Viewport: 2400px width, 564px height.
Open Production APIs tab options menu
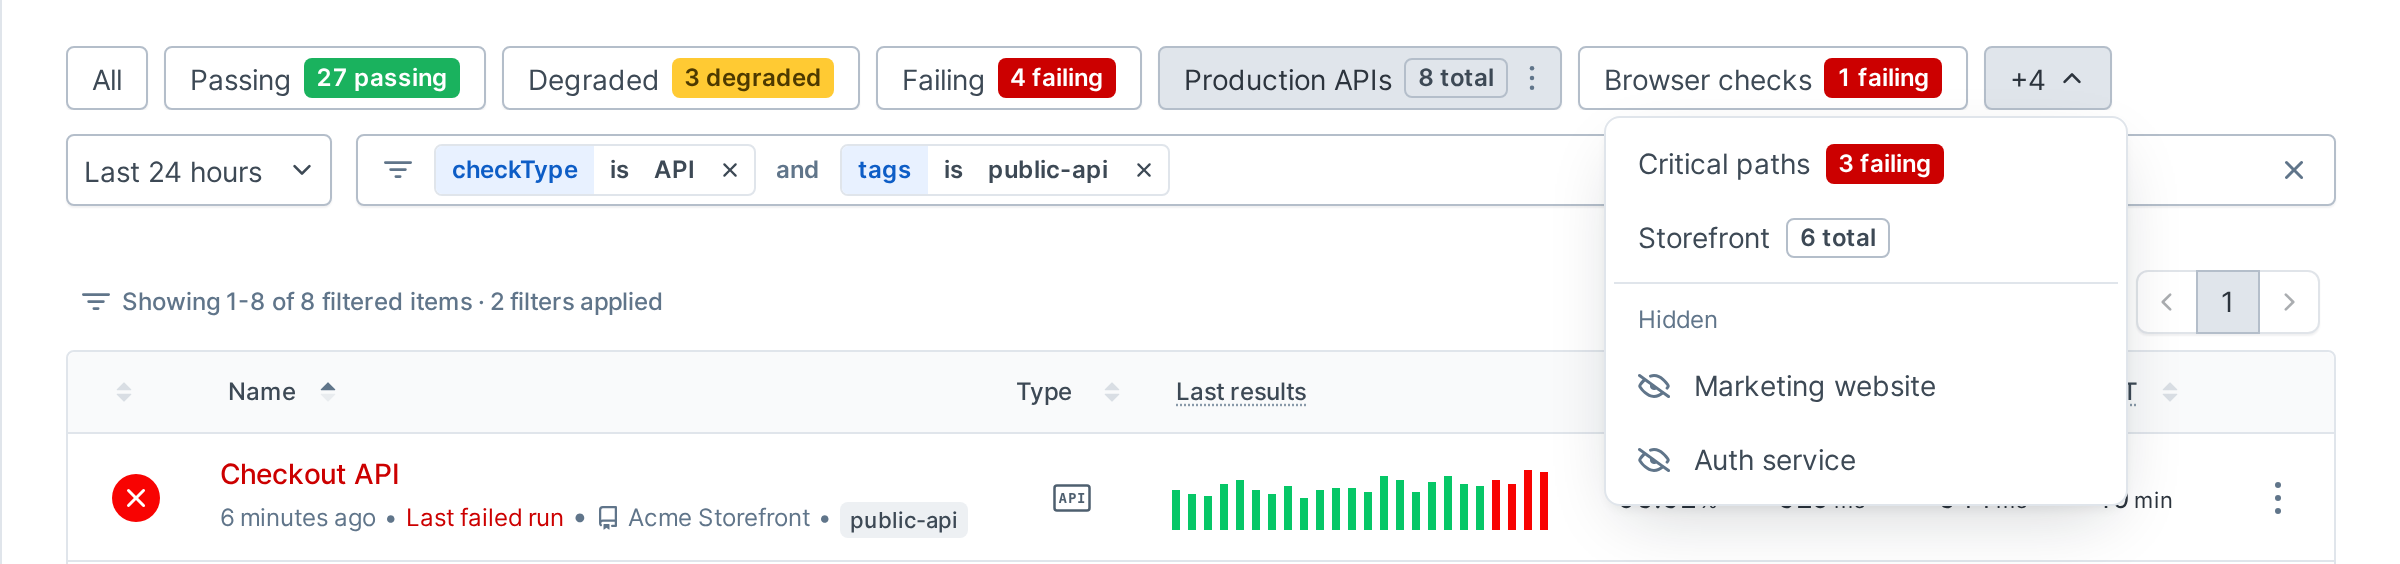point(1532,79)
